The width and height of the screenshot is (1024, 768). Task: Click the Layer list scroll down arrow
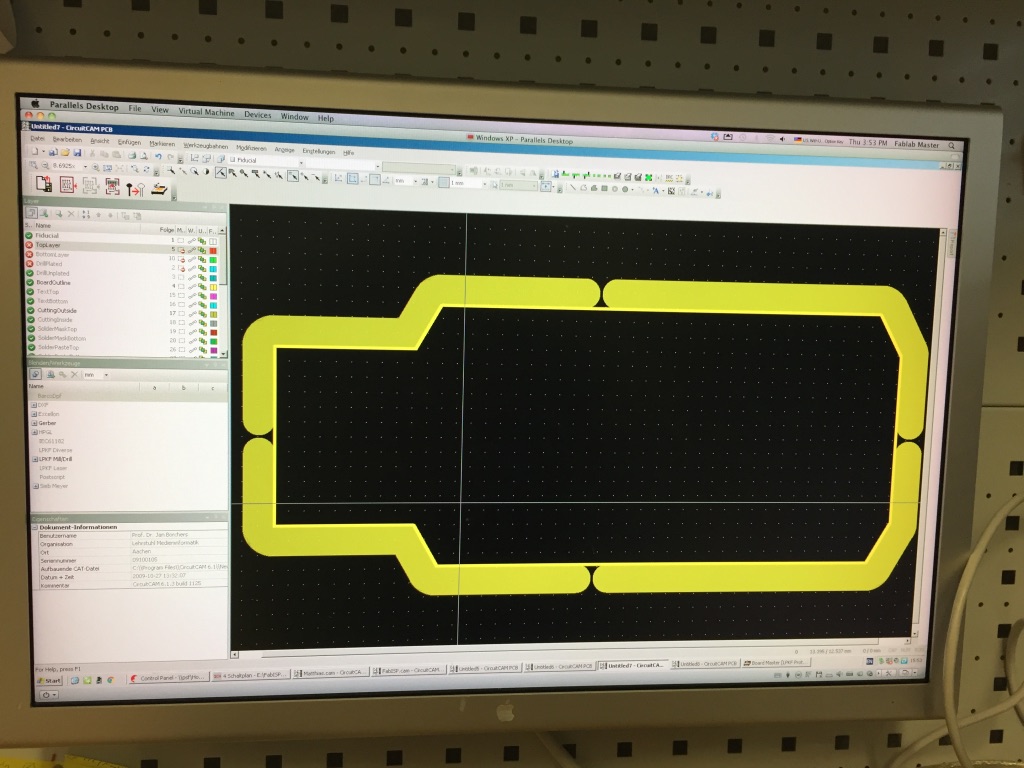coord(223,353)
